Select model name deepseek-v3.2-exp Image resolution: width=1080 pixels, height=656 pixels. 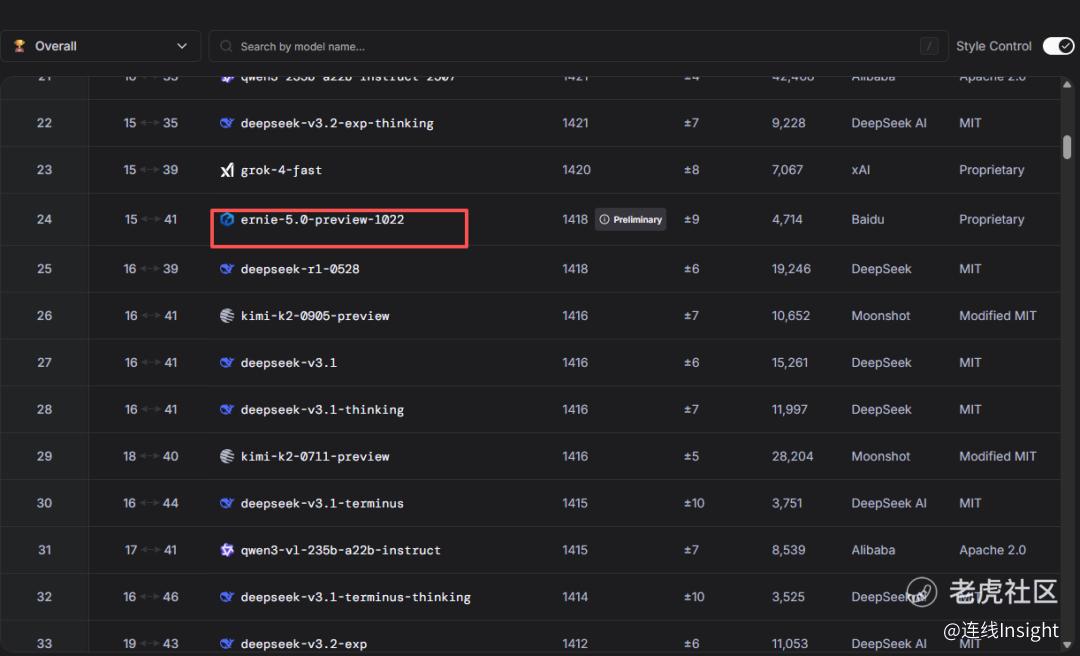pos(304,644)
